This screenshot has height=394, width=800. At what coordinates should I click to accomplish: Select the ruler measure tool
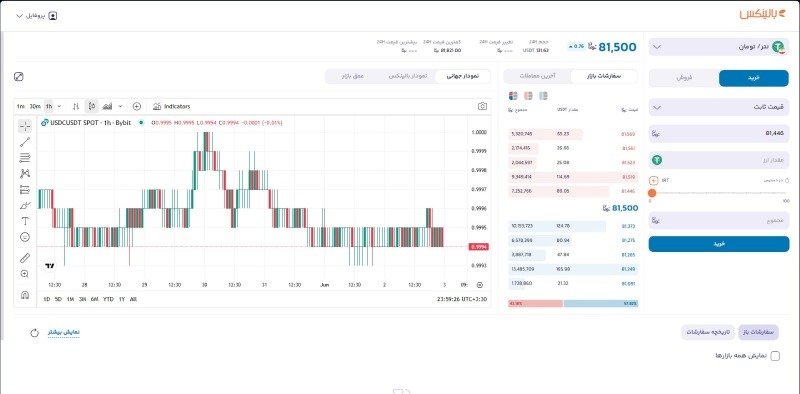tap(25, 258)
